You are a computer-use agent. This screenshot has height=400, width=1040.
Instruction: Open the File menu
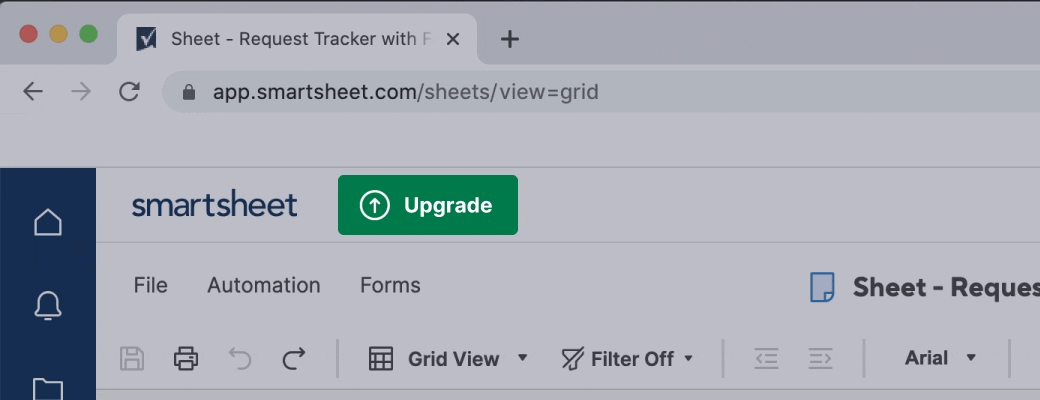pyautogui.click(x=150, y=285)
